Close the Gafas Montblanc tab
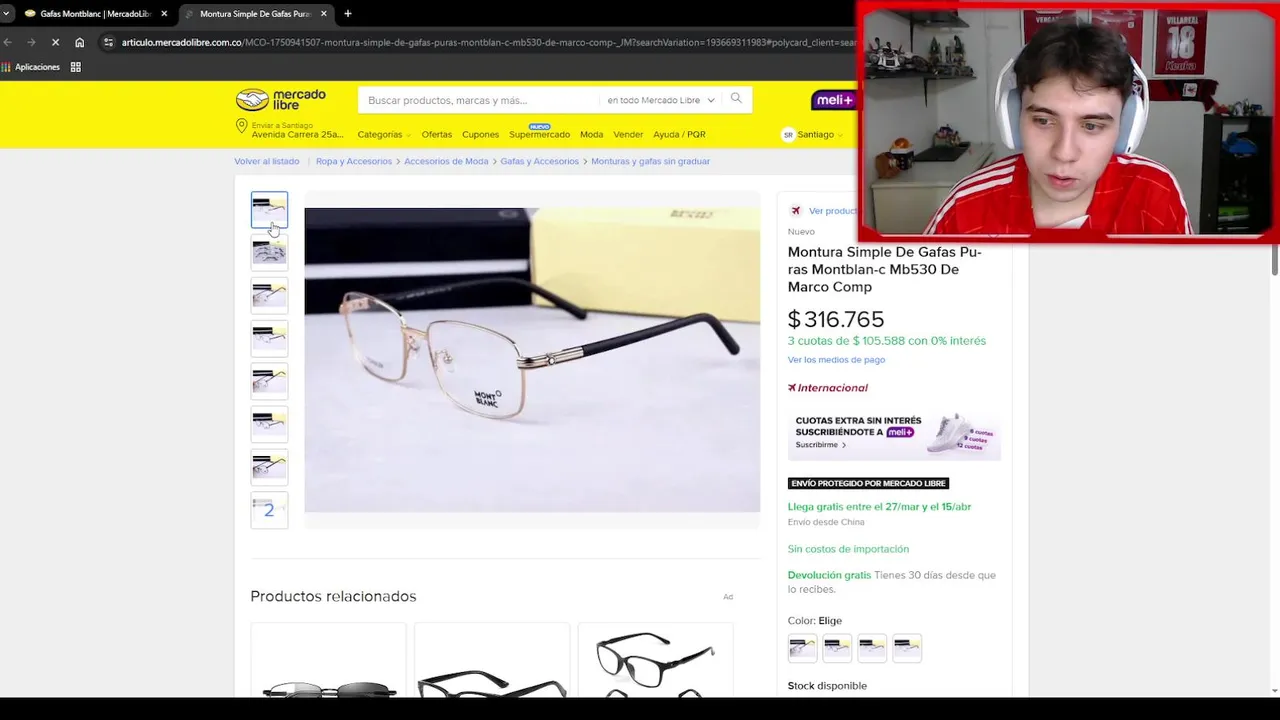 164,14
